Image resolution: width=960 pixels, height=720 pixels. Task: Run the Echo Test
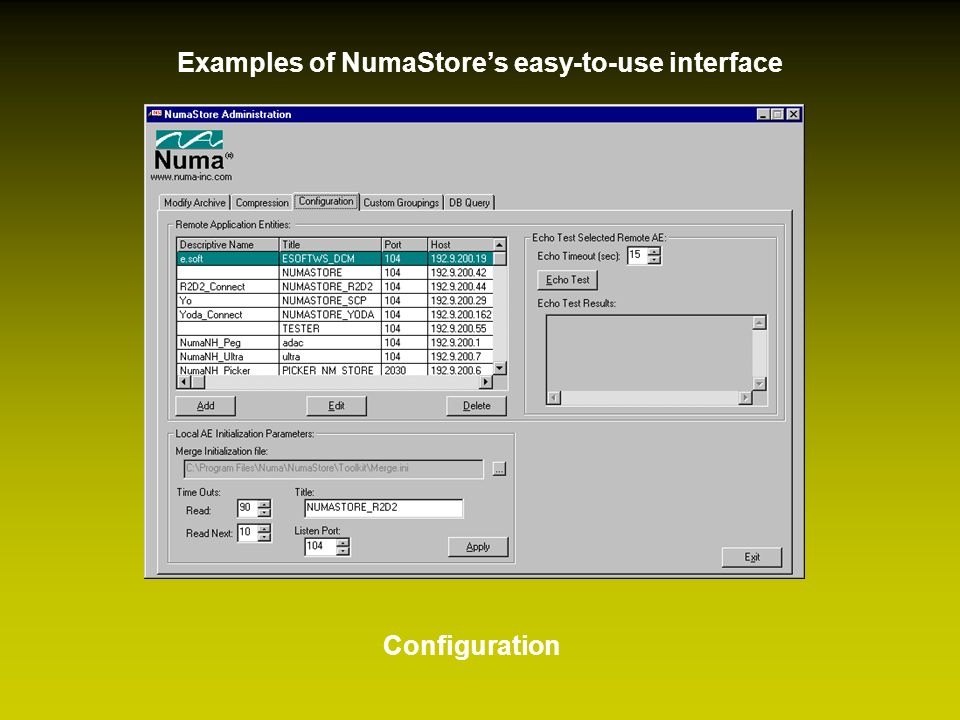(x=568, y=280)
